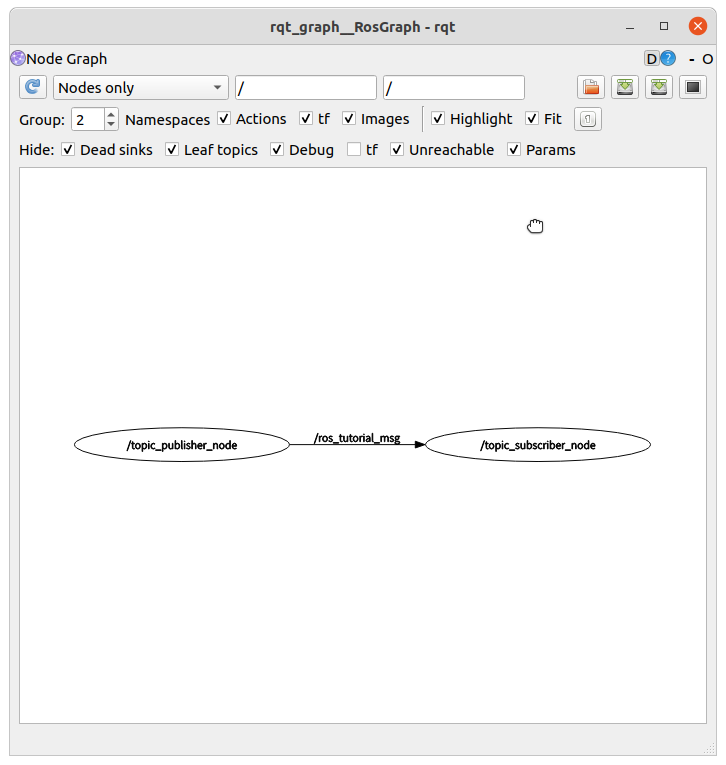Click the Node Graph plugin icon
The image size is (726, 765).
(18, 58)
